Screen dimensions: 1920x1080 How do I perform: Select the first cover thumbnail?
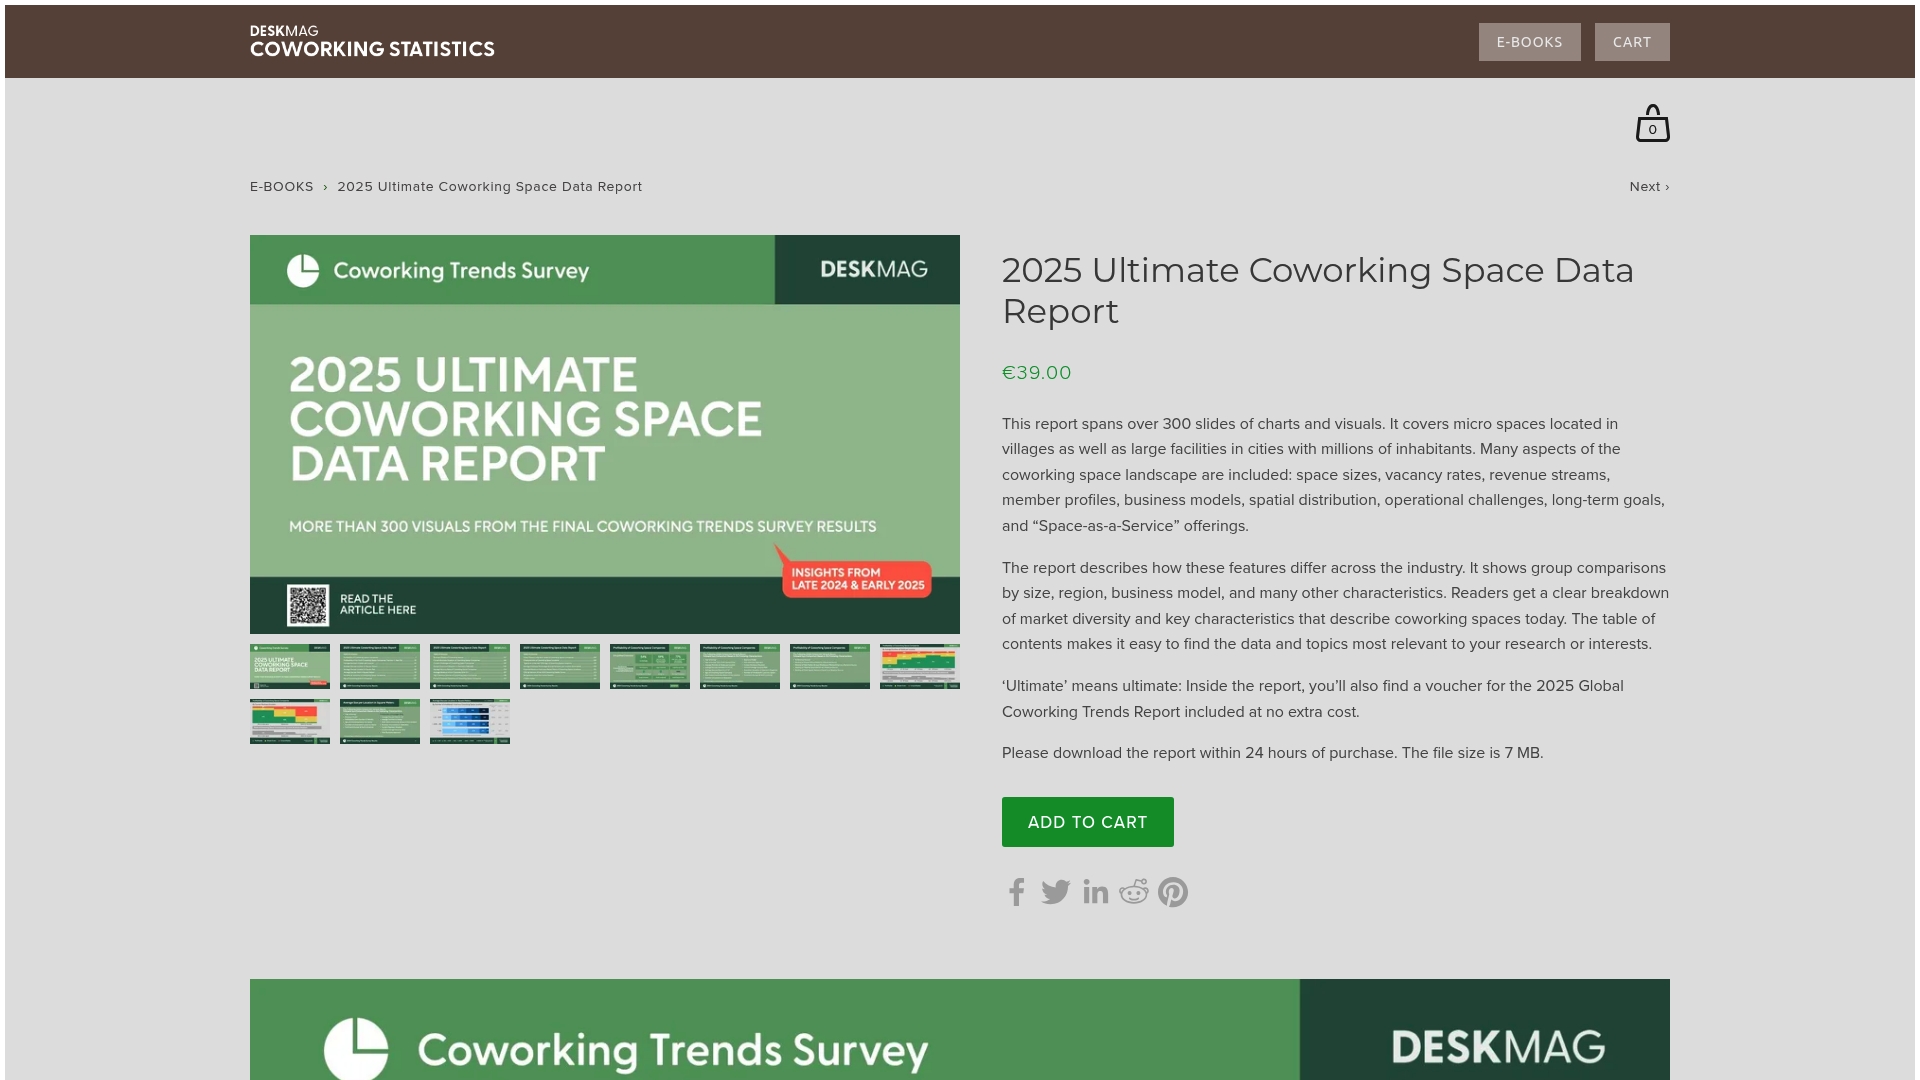(290, 666)
